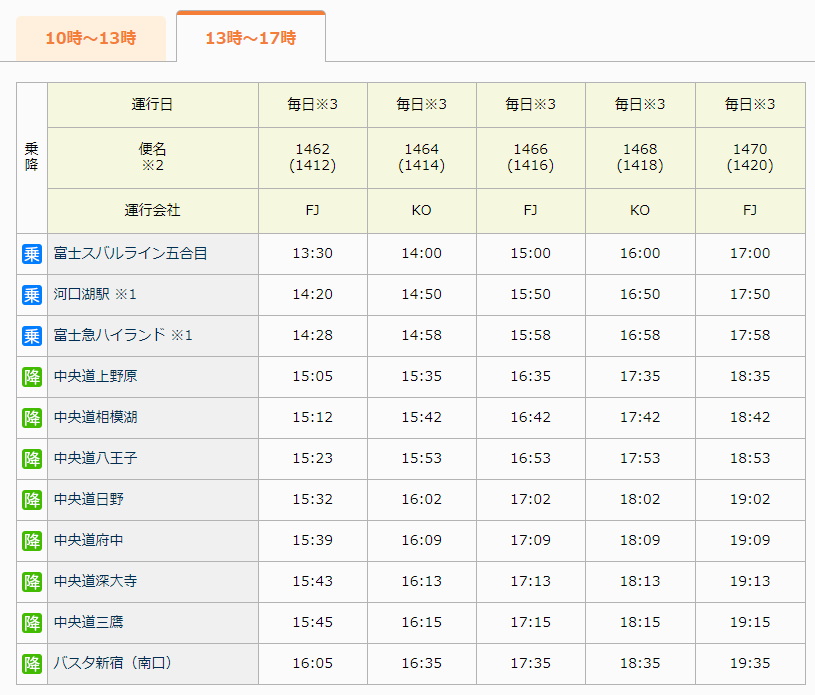This screenshot has width=815, height=695.
Task: Select stop name 中央道三鷹
Action: pos(88,622)
